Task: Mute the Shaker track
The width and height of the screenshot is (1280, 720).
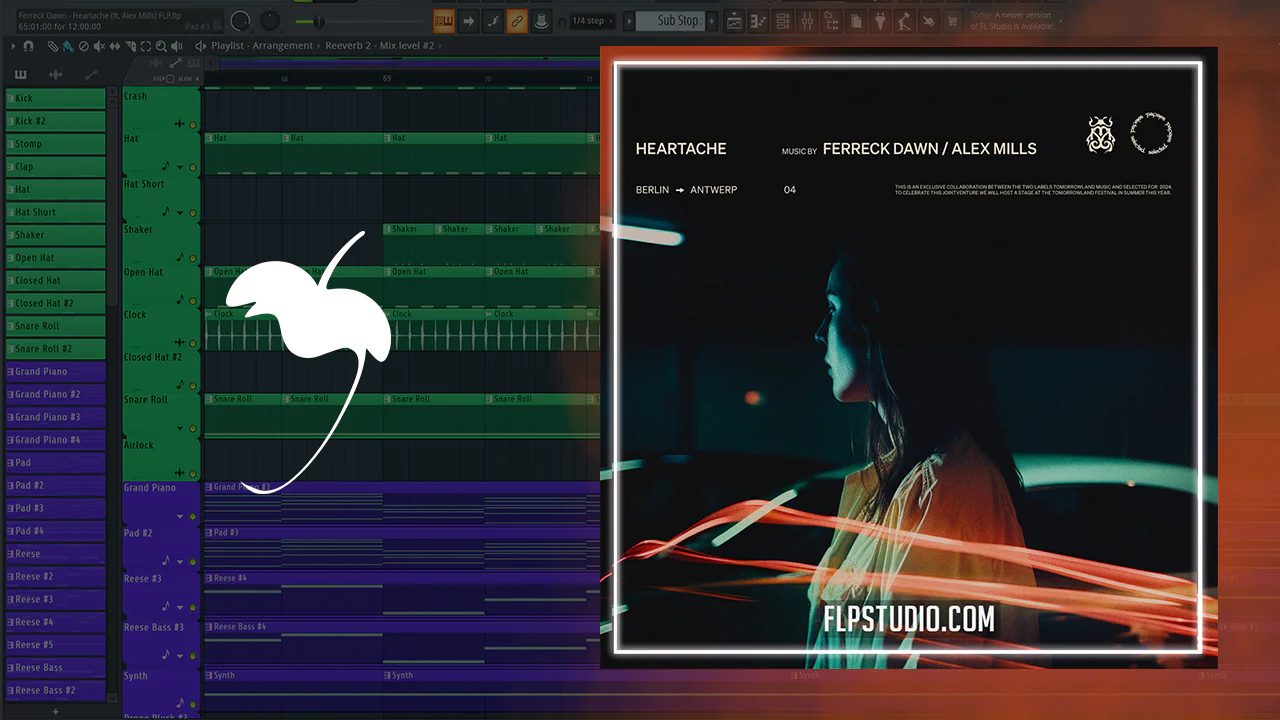Action: coord(193,258)
